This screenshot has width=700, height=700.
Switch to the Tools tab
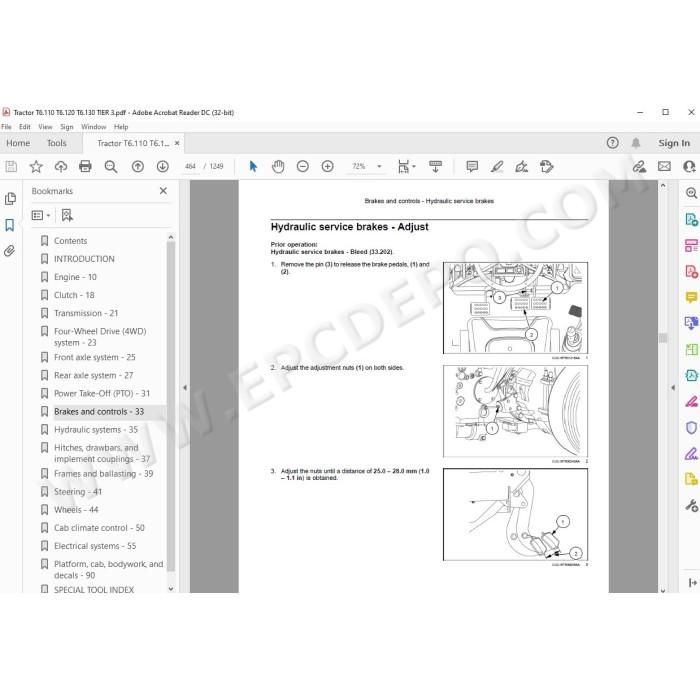click(x=56, y=143)
